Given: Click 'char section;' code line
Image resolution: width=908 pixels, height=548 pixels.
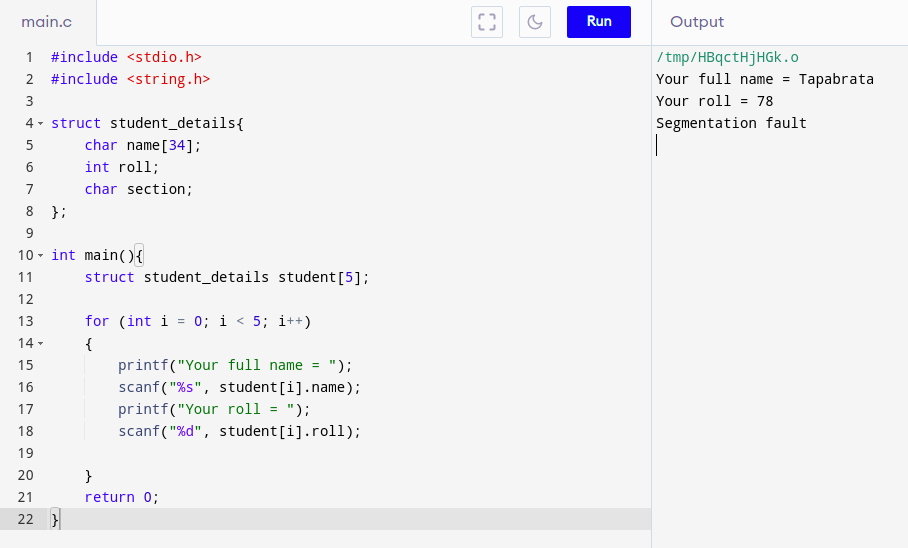Looking at the screenshot, I should (x=138, y=189).
